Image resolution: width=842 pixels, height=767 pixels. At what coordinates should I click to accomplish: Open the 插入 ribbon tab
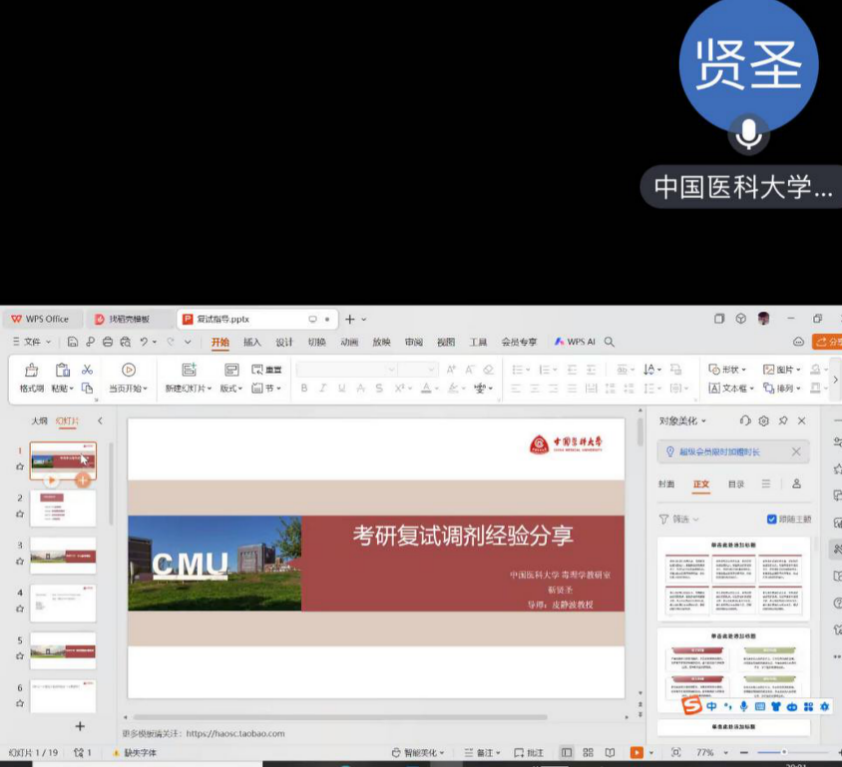(252, 342)
